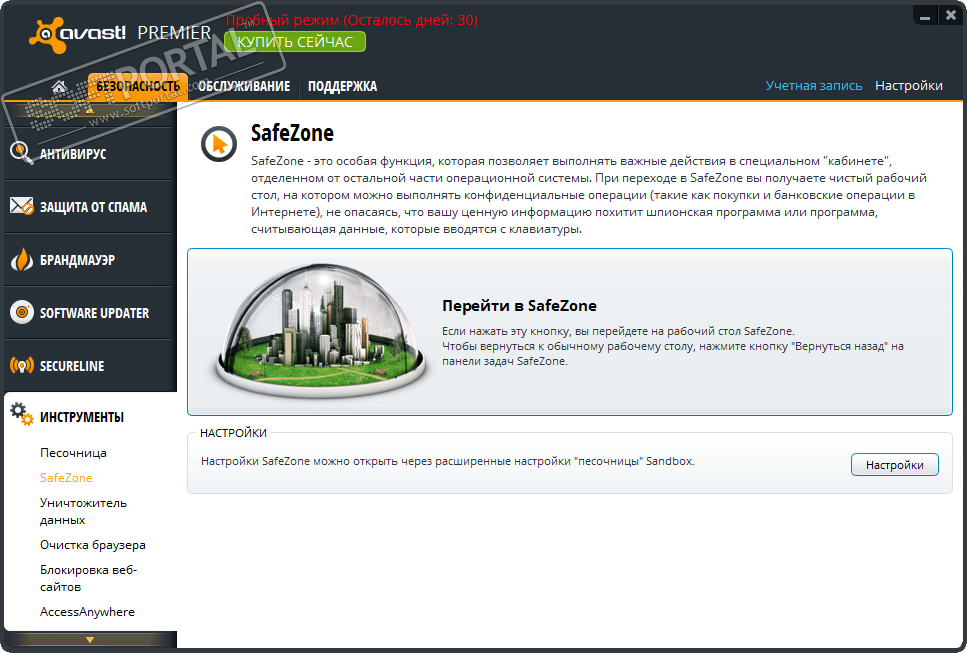Collapse the Инструменты section header
The image size is (967, 653).
point(90,417)
